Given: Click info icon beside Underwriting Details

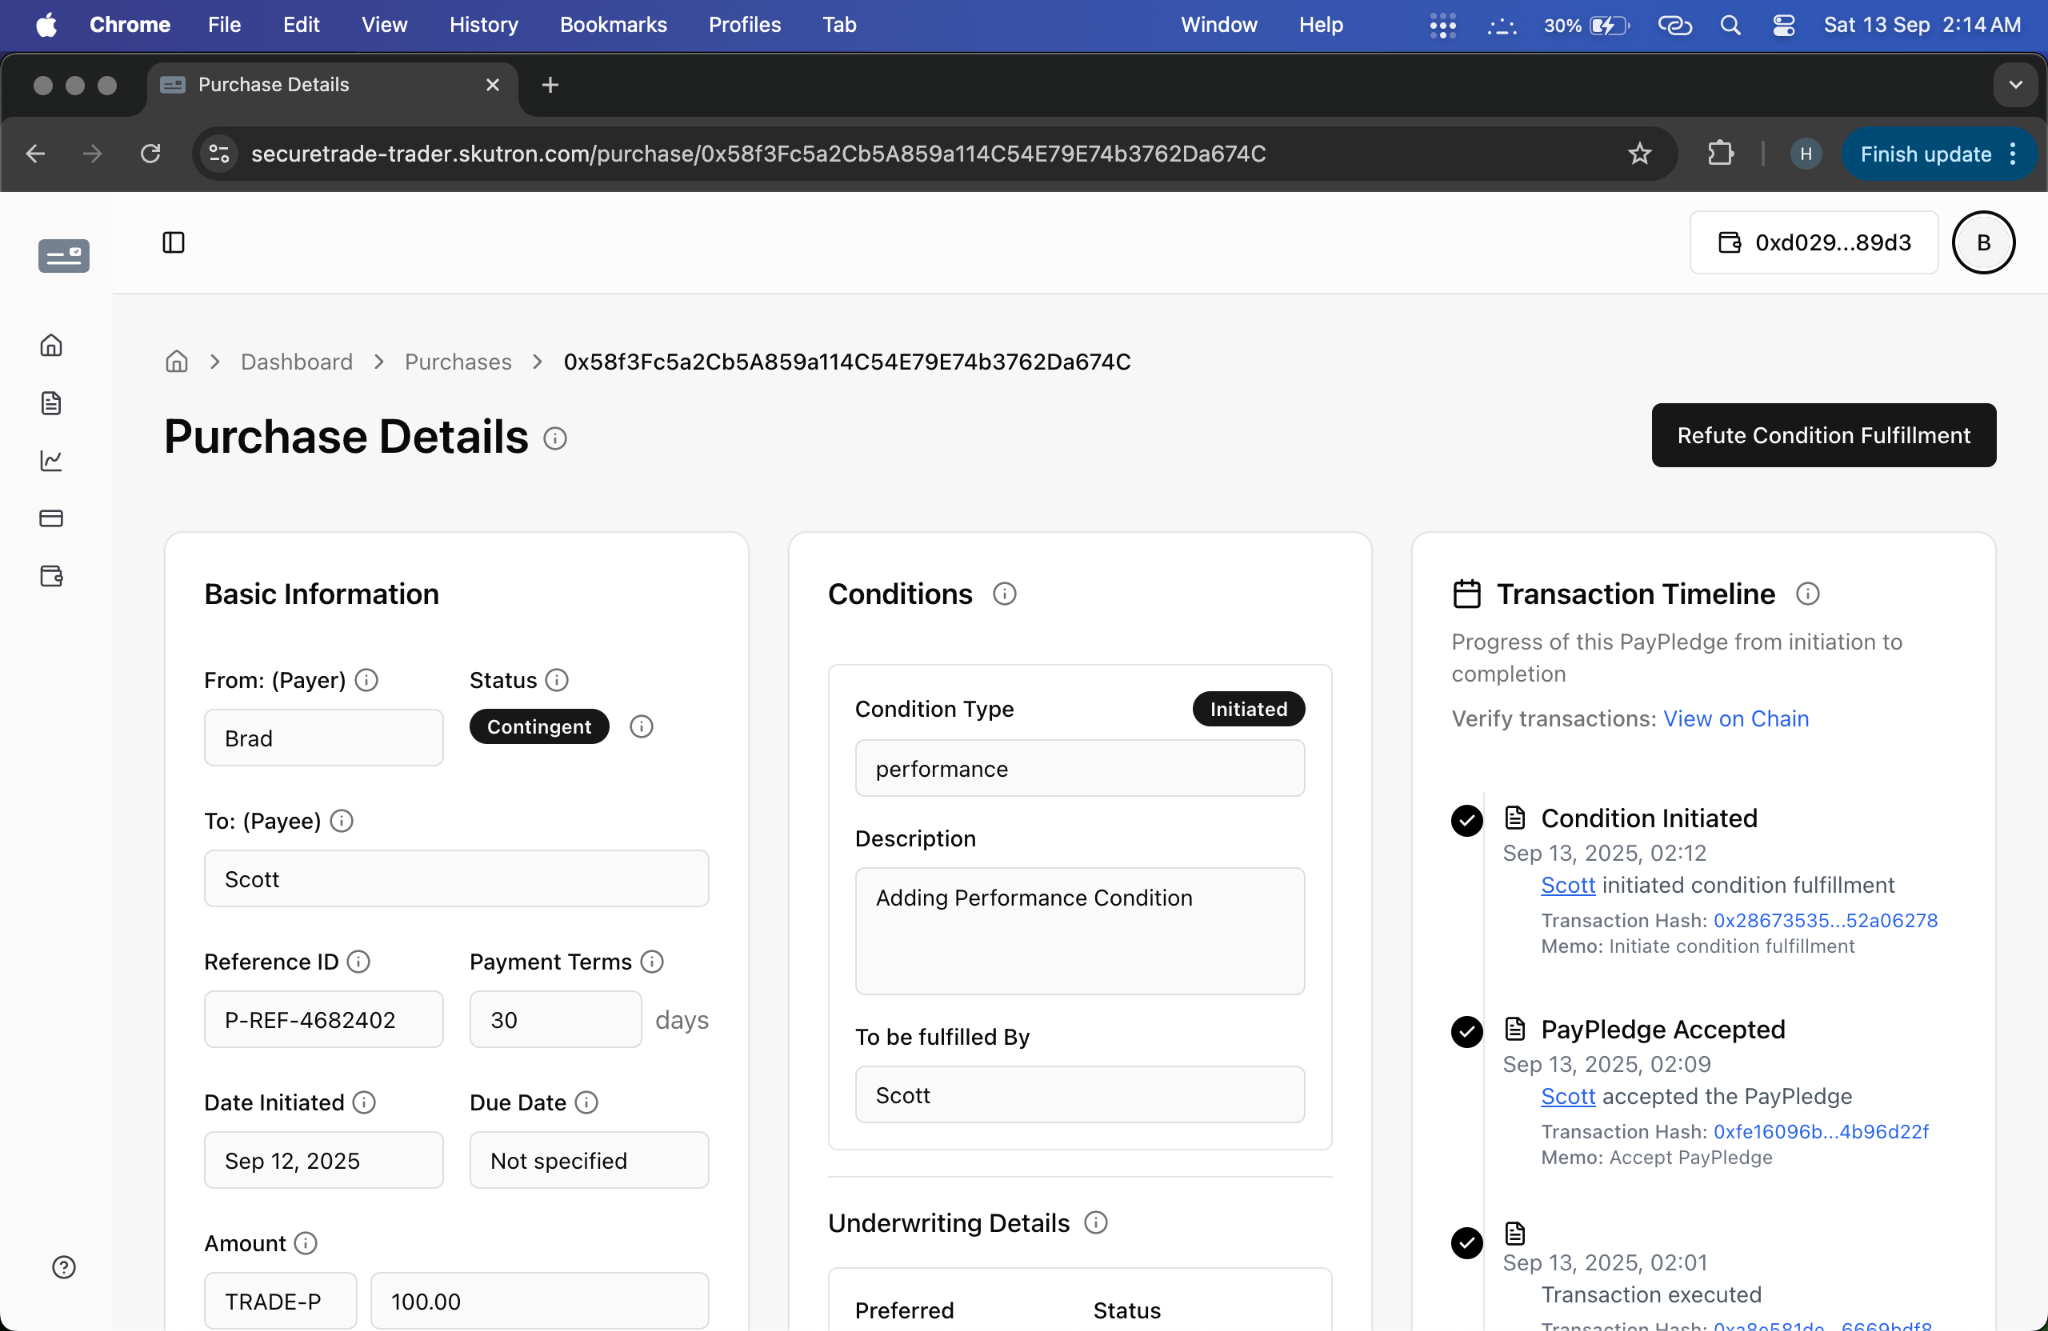Looking at the screenshot, I should point(1096,1223).
